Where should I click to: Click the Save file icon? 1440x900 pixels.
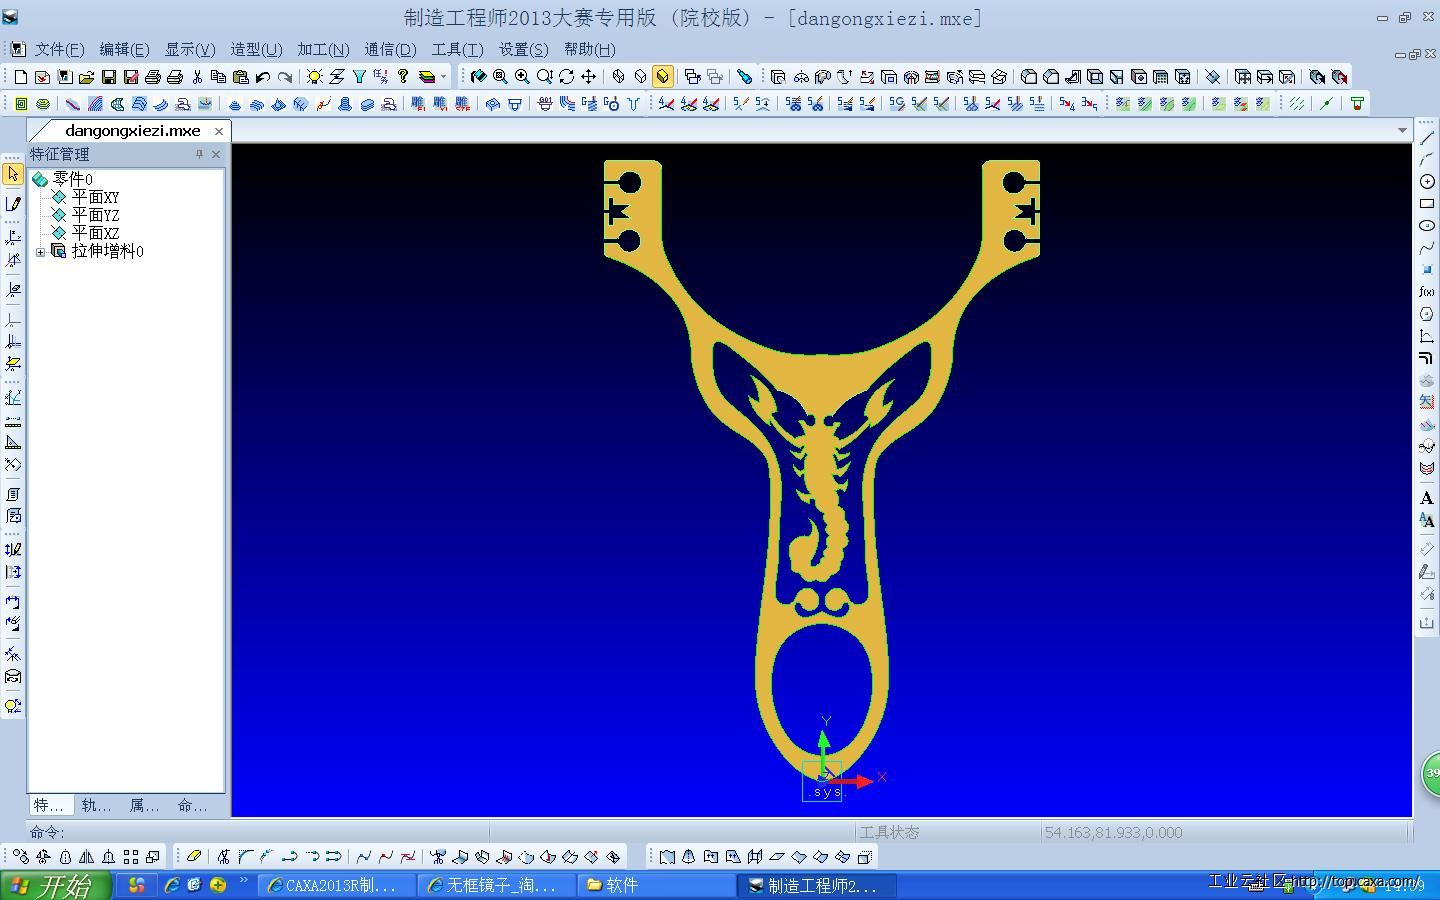coord(108,77)
